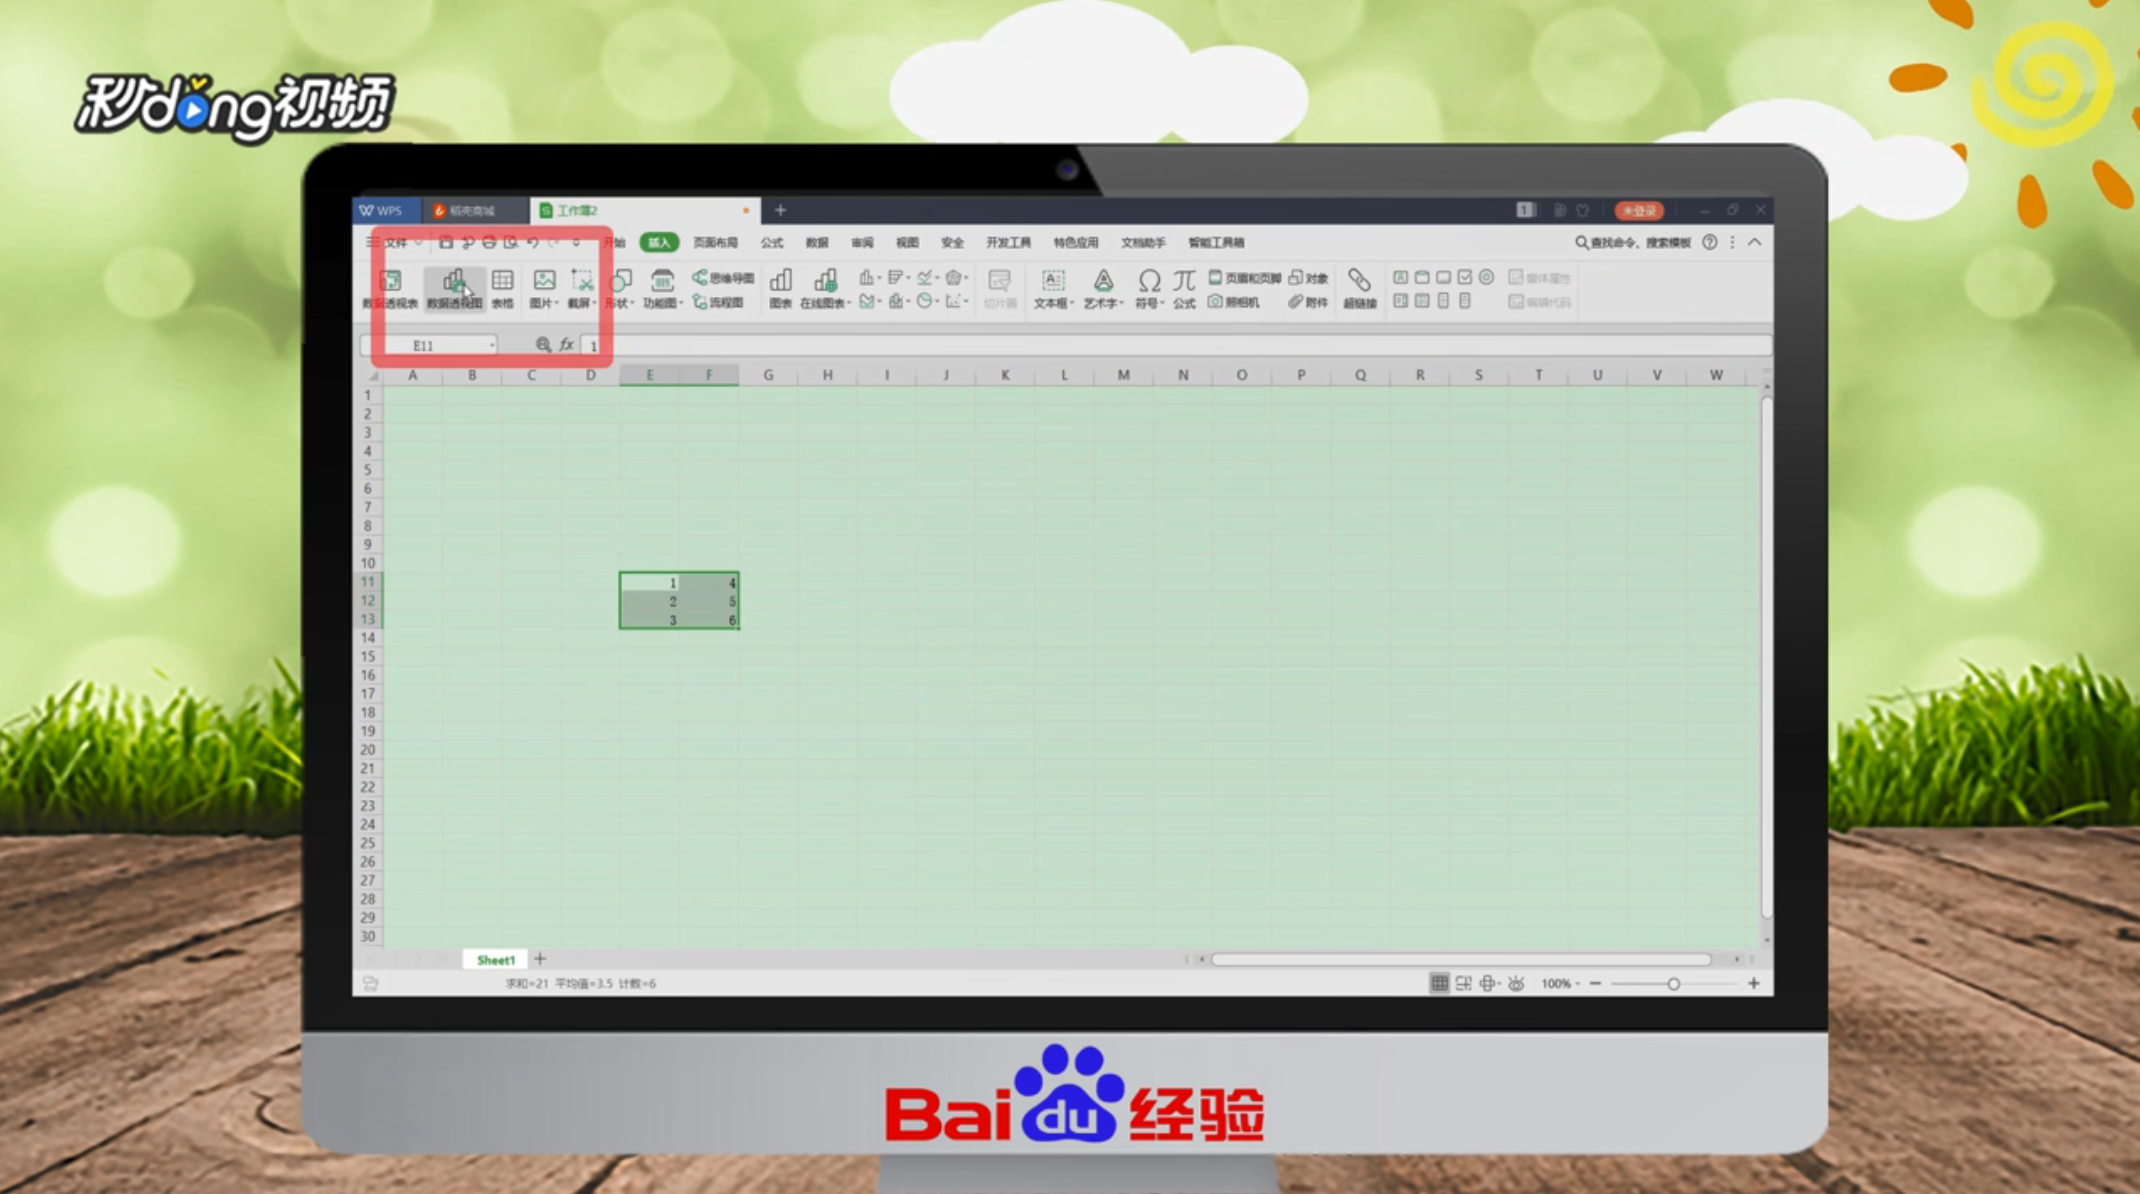Viewport: 2140px width, 1194px height.
Task: Click the 公式 pi equation icon
Action: coord(1184,287)
